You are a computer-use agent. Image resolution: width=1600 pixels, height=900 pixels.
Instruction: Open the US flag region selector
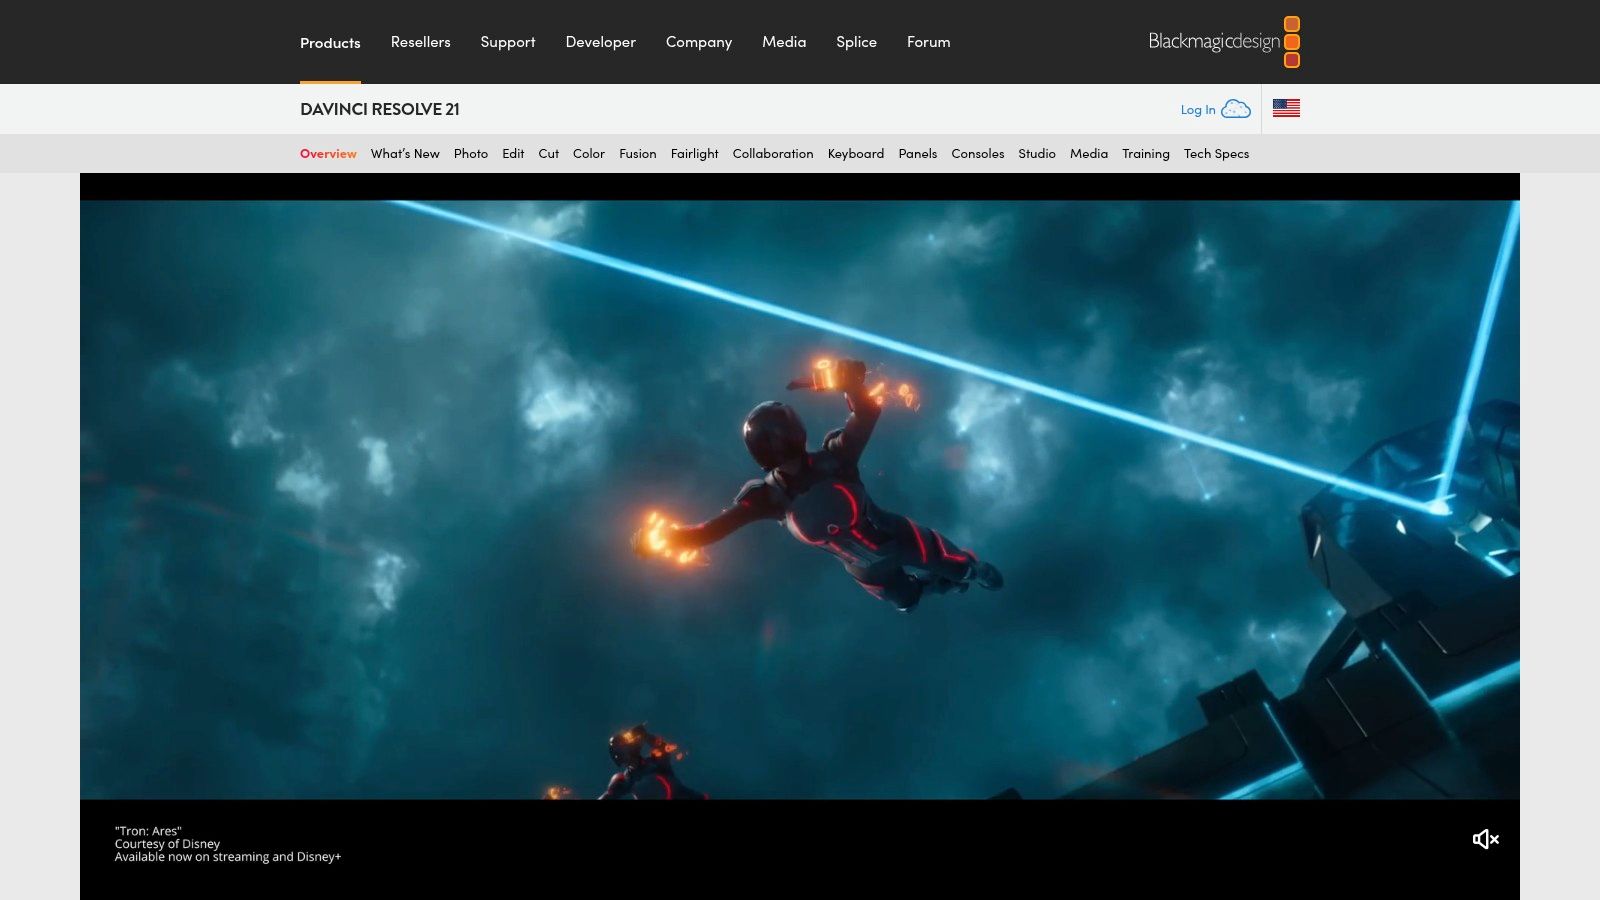click(x=1286, y=108)
